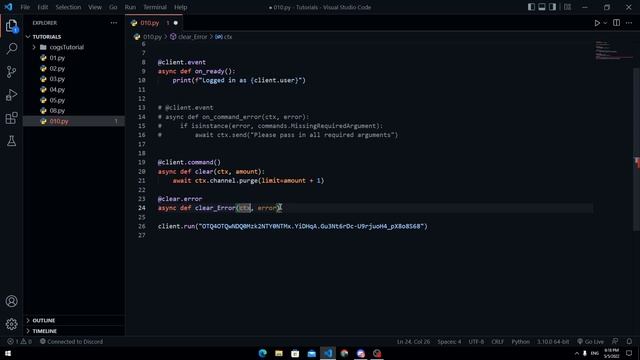Toggle primary side bar layout icon

pos(531,7)
